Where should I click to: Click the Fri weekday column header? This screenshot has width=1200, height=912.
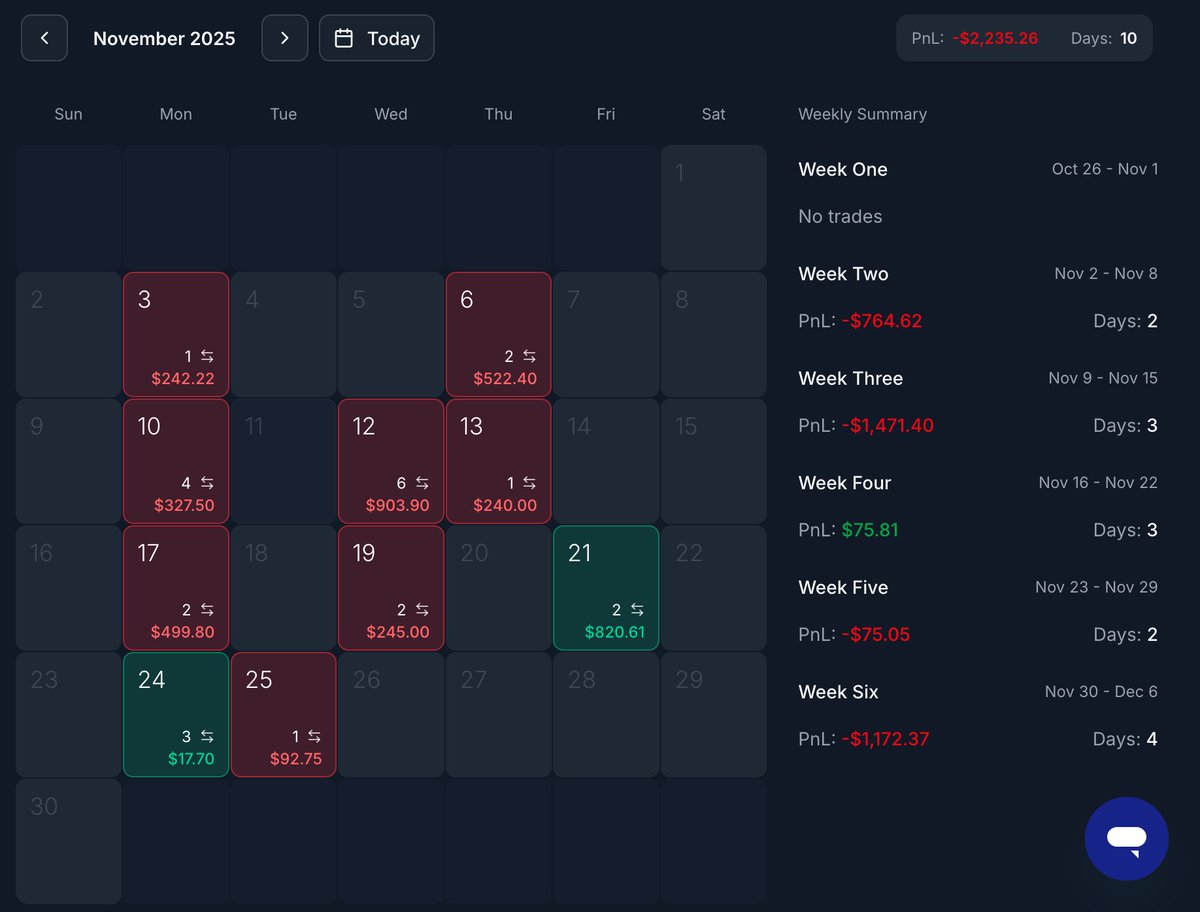click(x=606, y=114)
